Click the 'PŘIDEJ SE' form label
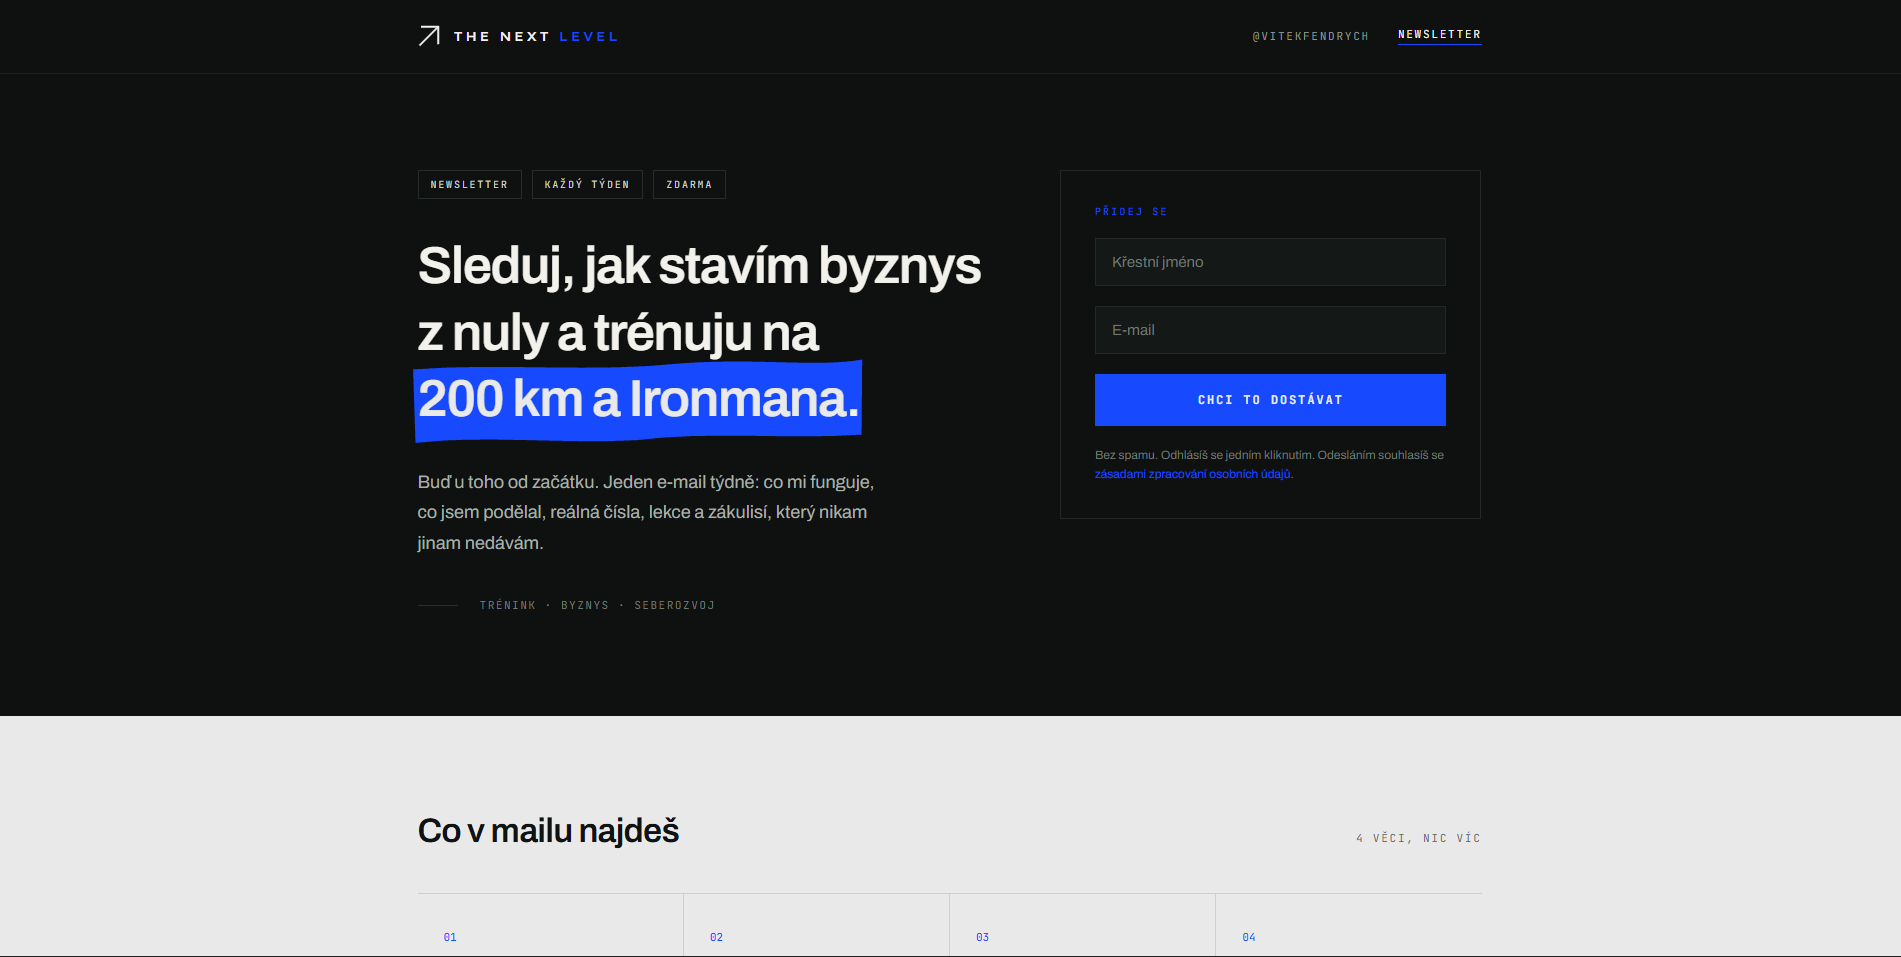Image resolution: width=1901 pixels, height=957 pixels. 1131,212
